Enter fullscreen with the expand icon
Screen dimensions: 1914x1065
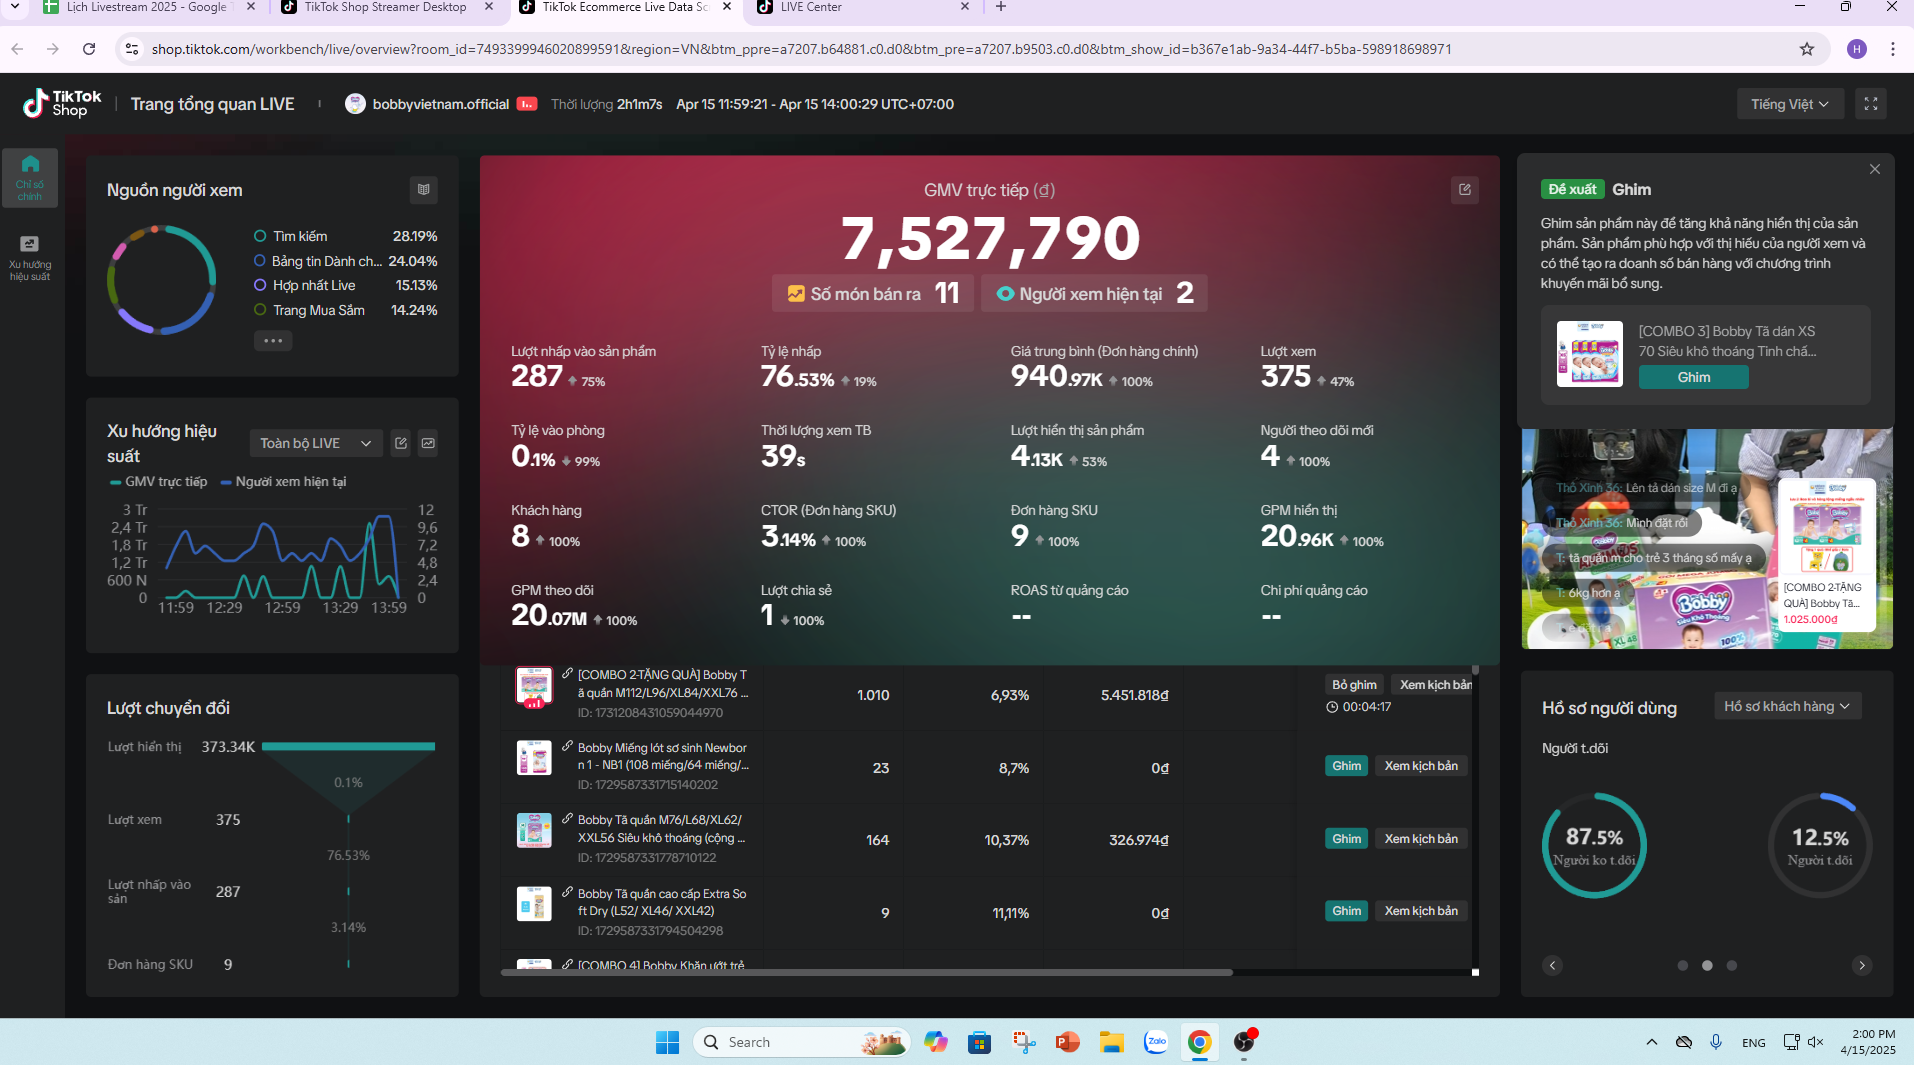(1871, 104)
